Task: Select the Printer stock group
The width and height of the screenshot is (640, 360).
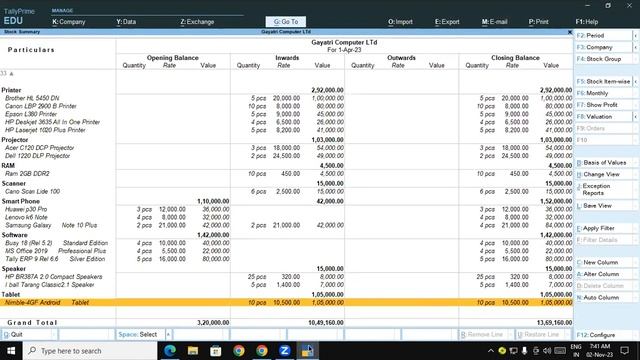Action: click(11, 90)
